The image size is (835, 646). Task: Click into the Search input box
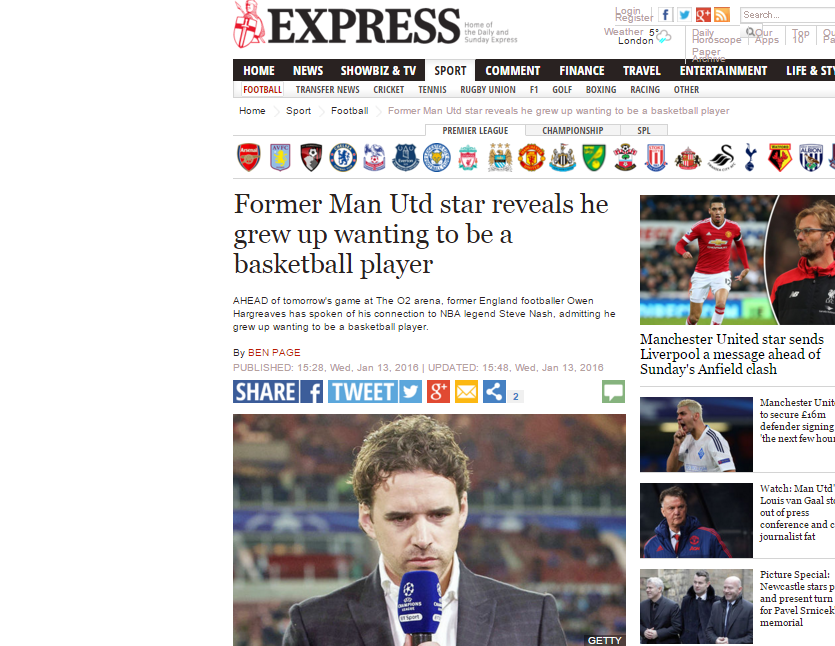788,15
